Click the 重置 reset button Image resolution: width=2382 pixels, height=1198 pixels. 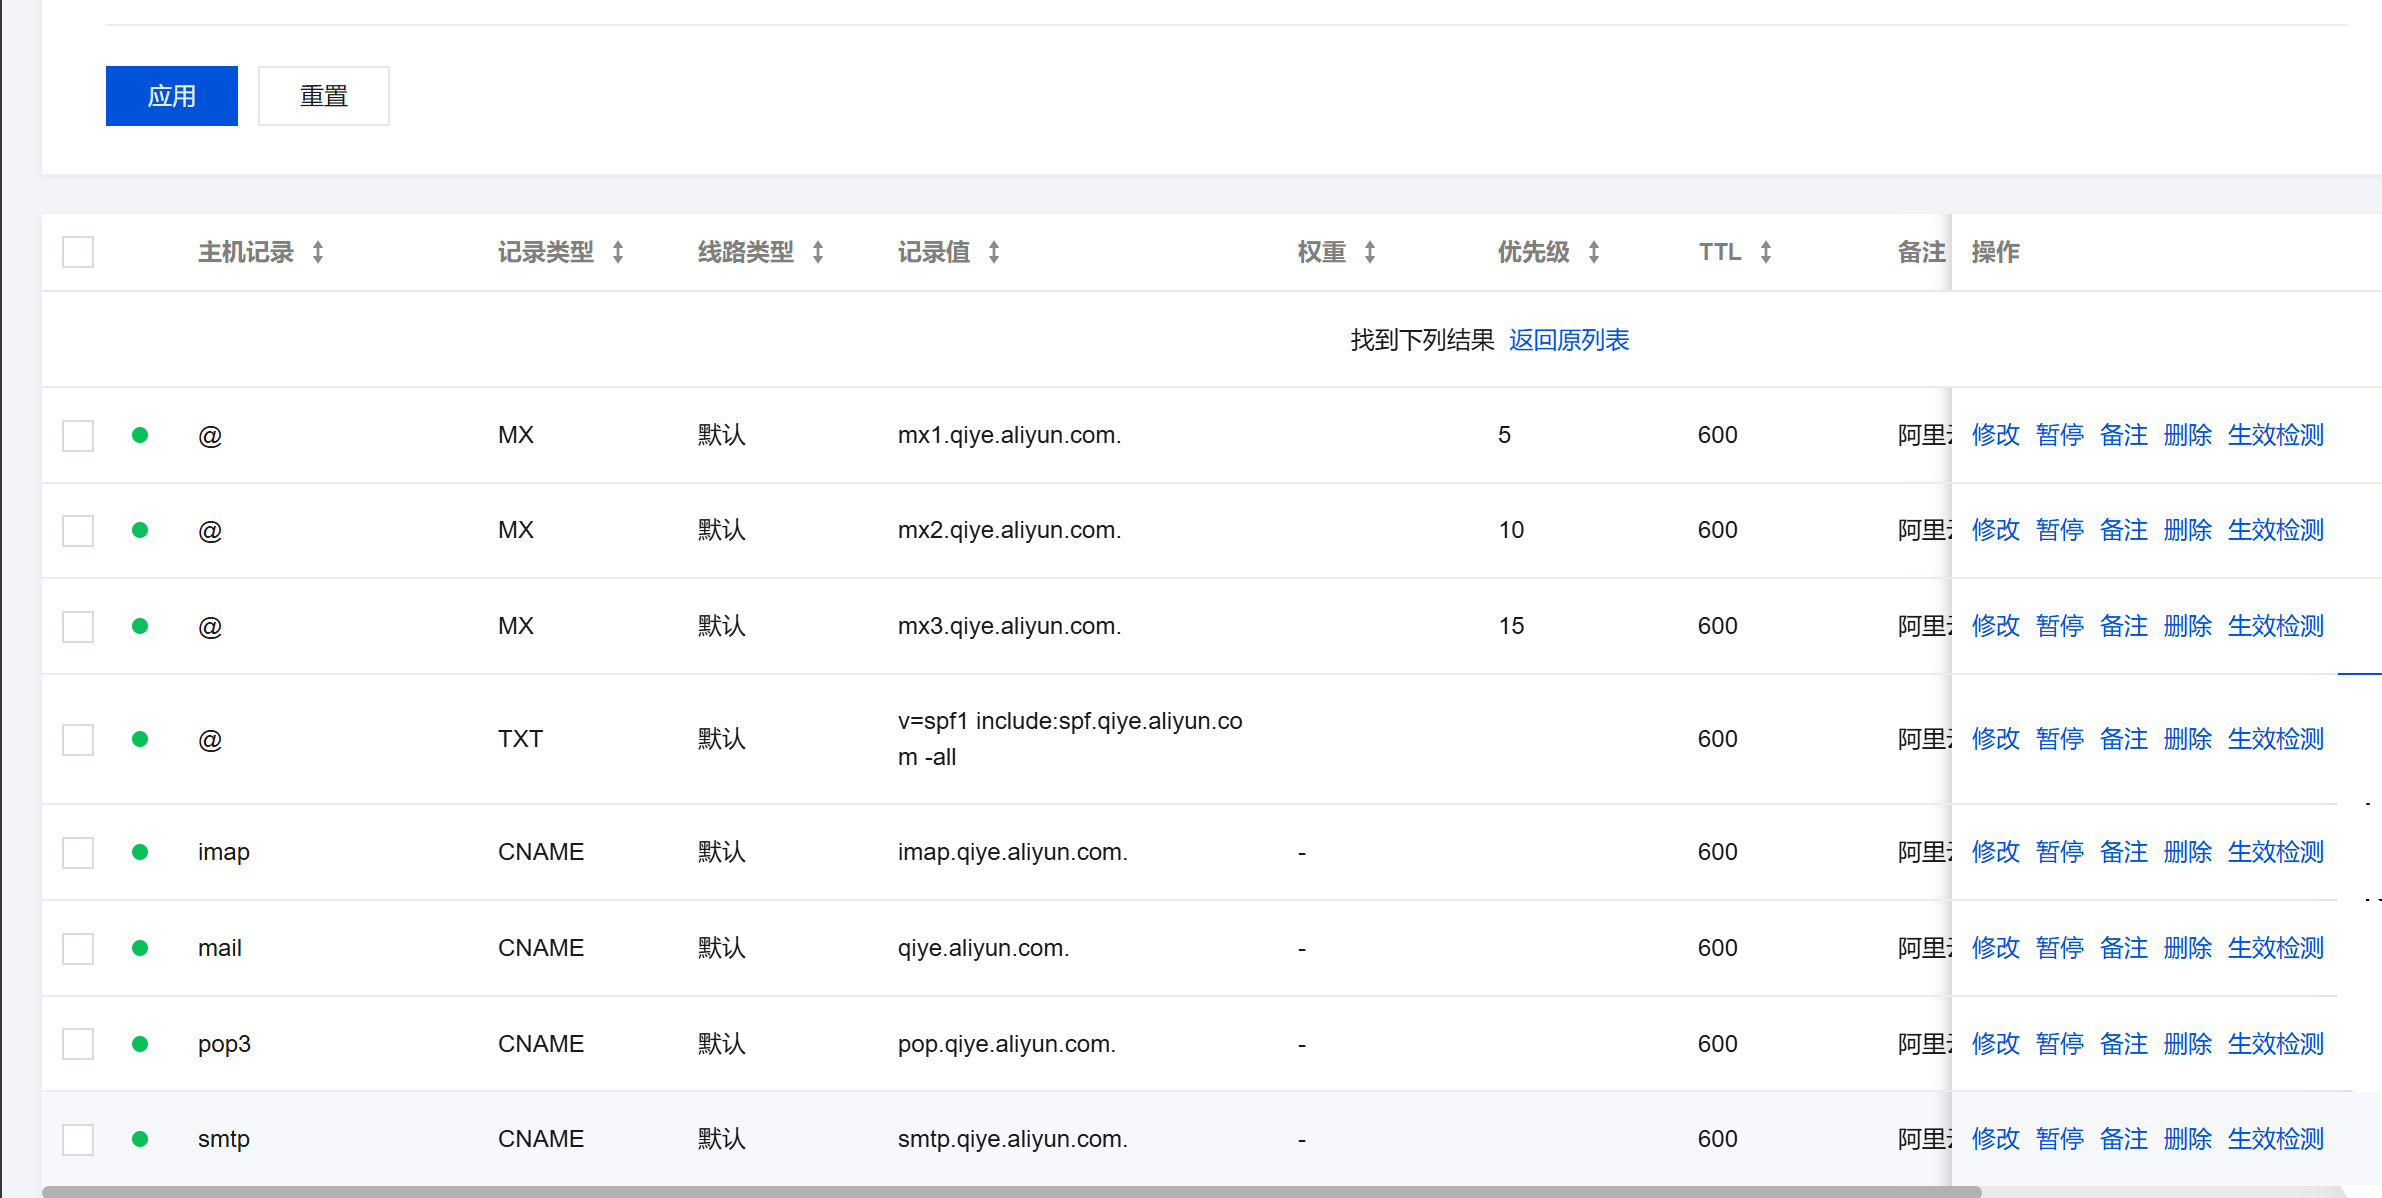(324, 96)
